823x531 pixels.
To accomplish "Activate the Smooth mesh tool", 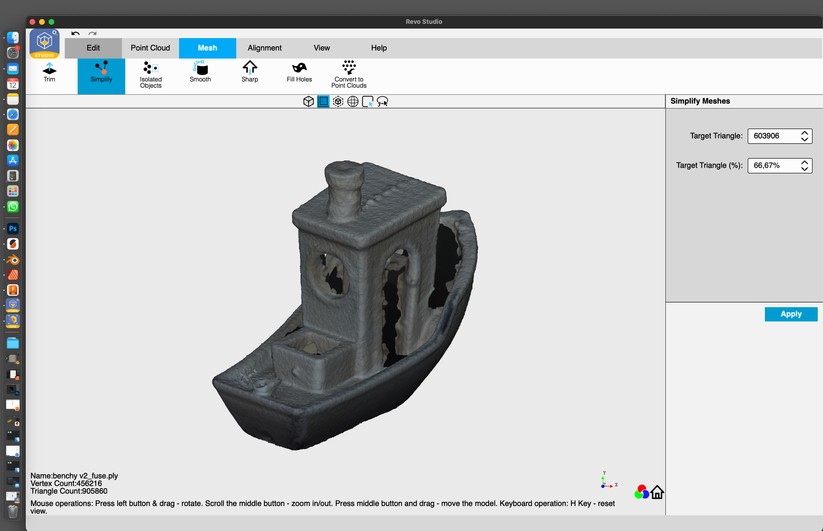I will coord(200,72).
